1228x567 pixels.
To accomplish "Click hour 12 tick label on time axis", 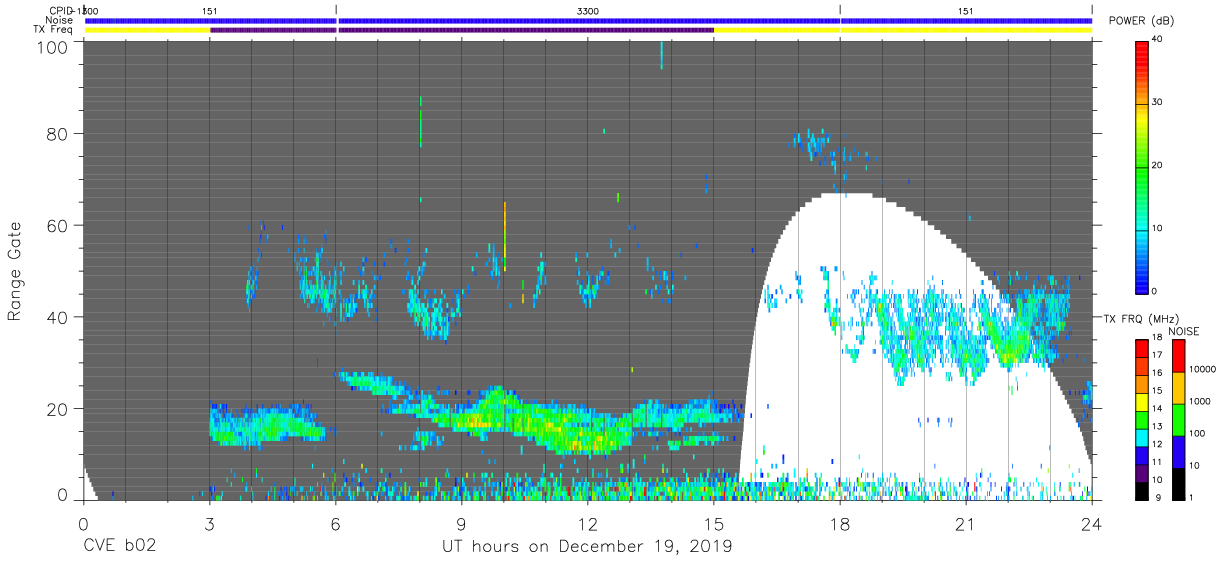I will [587, 523].
